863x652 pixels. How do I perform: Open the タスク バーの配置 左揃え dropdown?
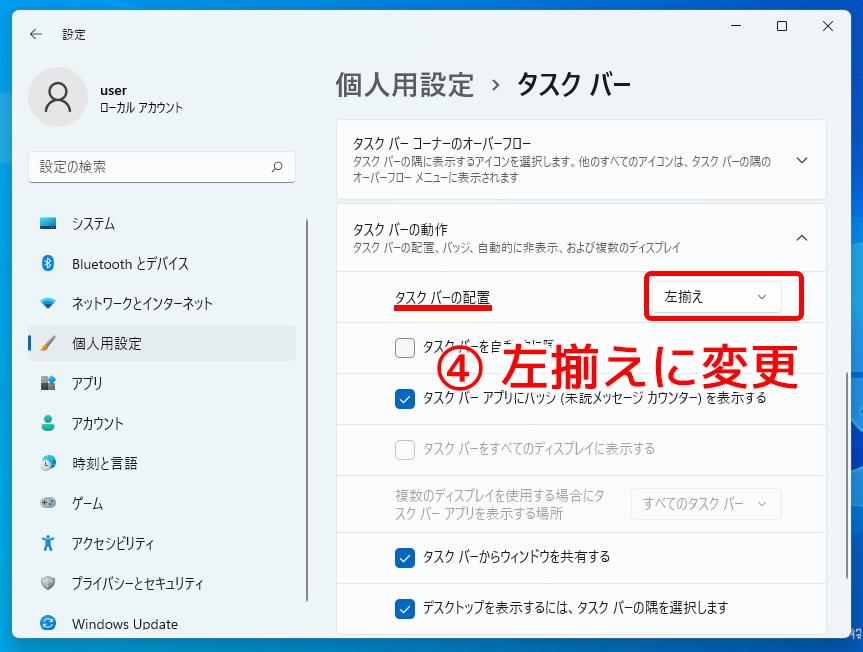(716, 297)
